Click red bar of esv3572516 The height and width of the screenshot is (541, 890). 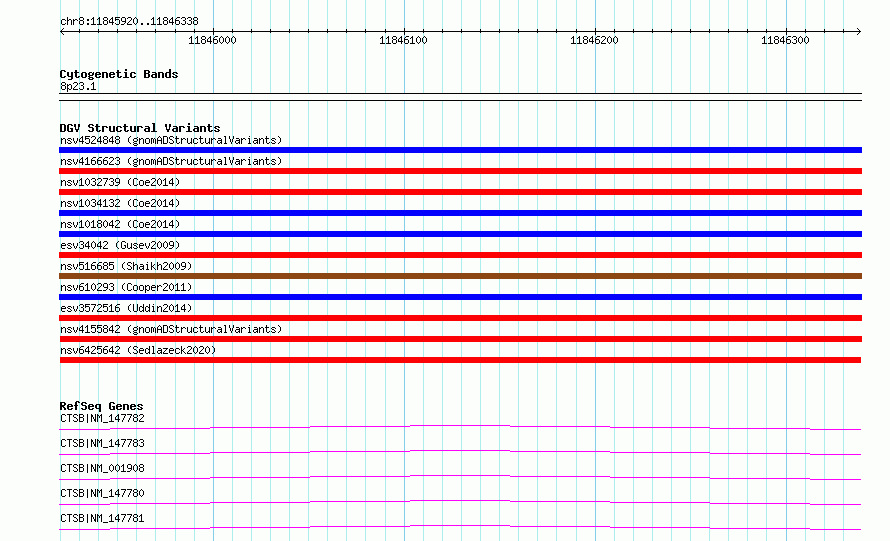[x=460, y=318]
